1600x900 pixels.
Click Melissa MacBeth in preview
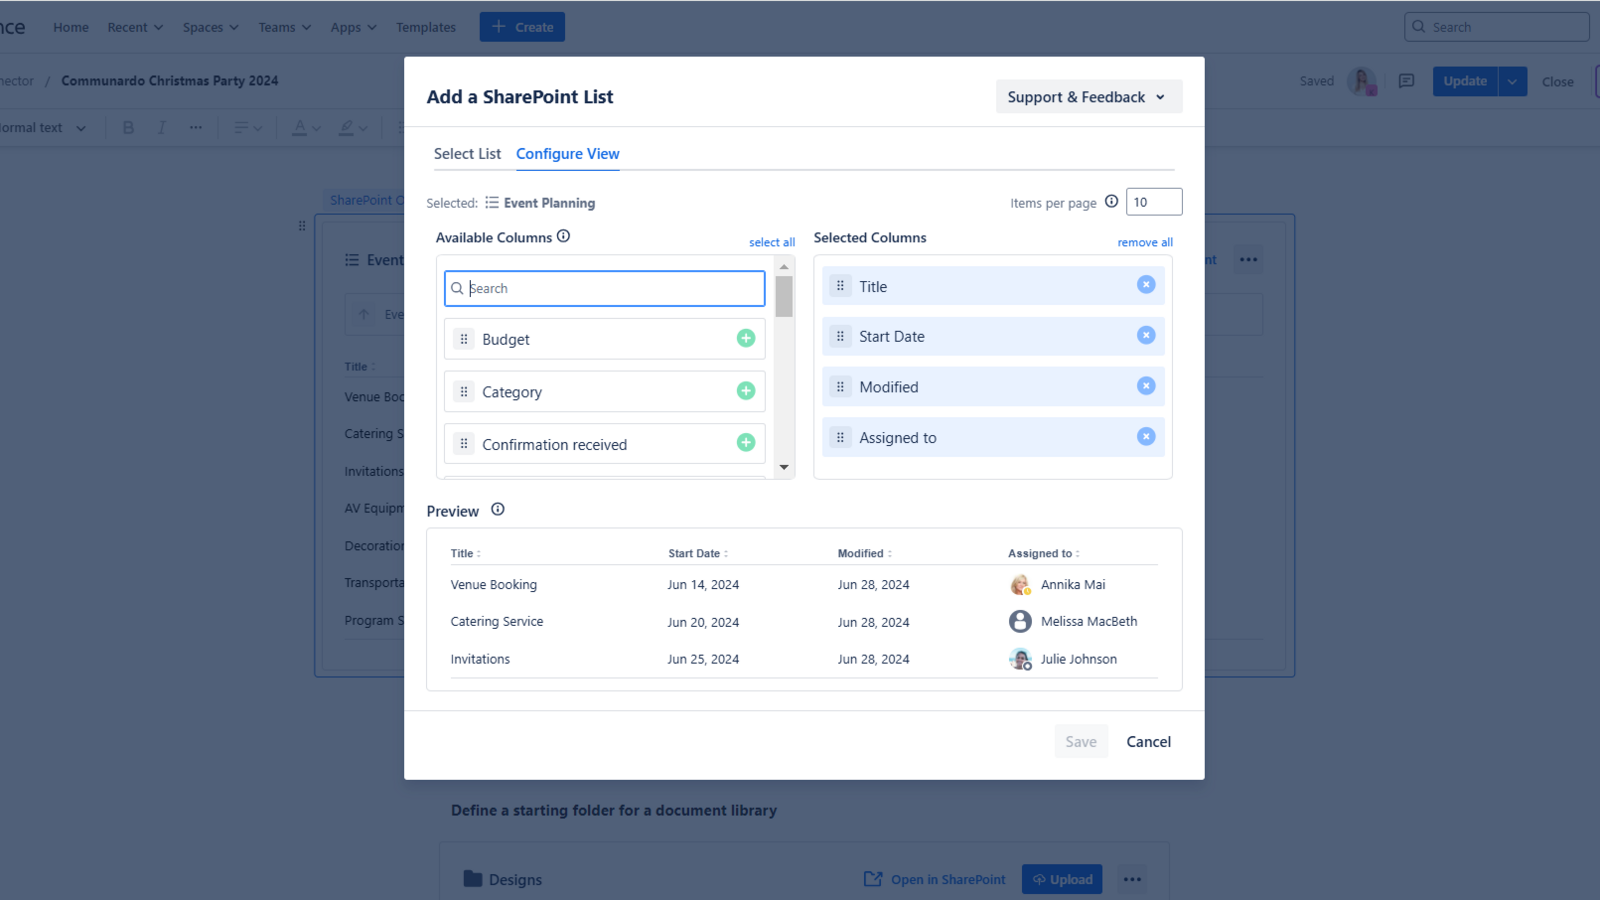[x=1089, y=622]
